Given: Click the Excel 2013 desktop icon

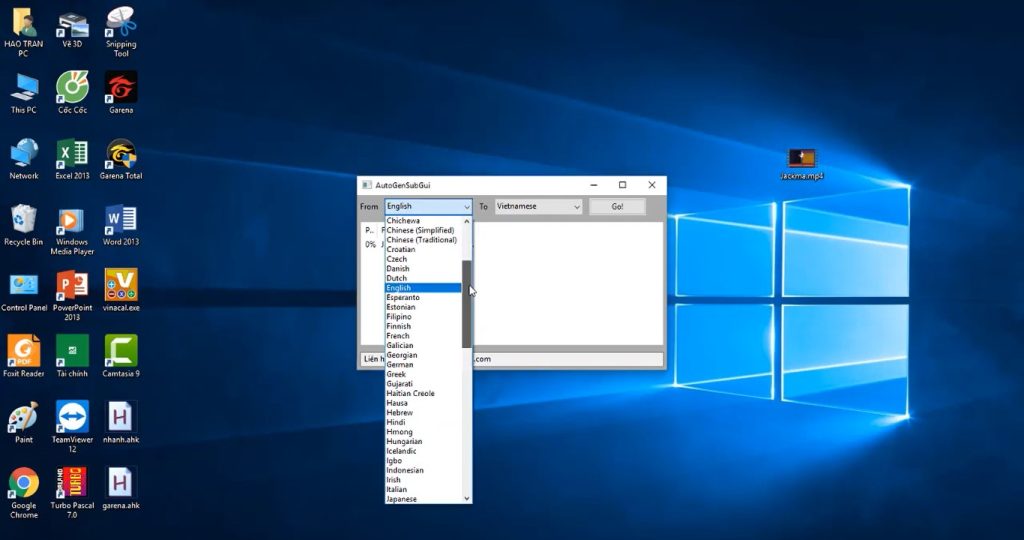Looking at the screenshot, I should [x=72, y=154].
